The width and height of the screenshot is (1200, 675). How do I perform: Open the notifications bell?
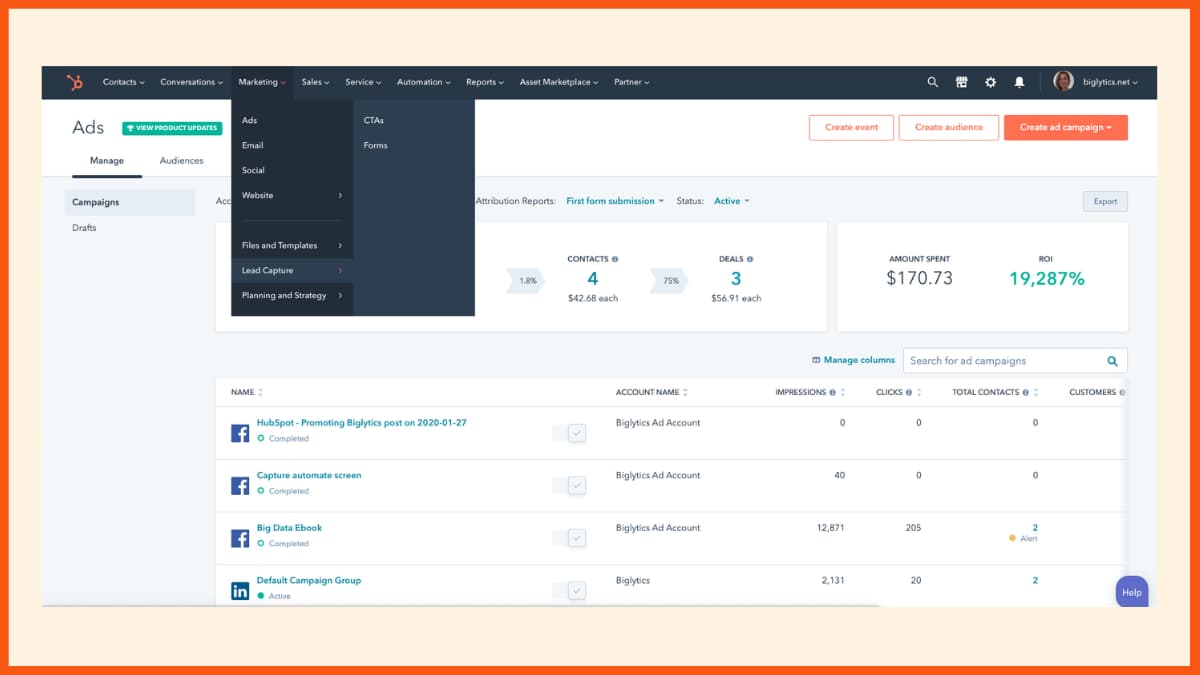click(1019, 82)
